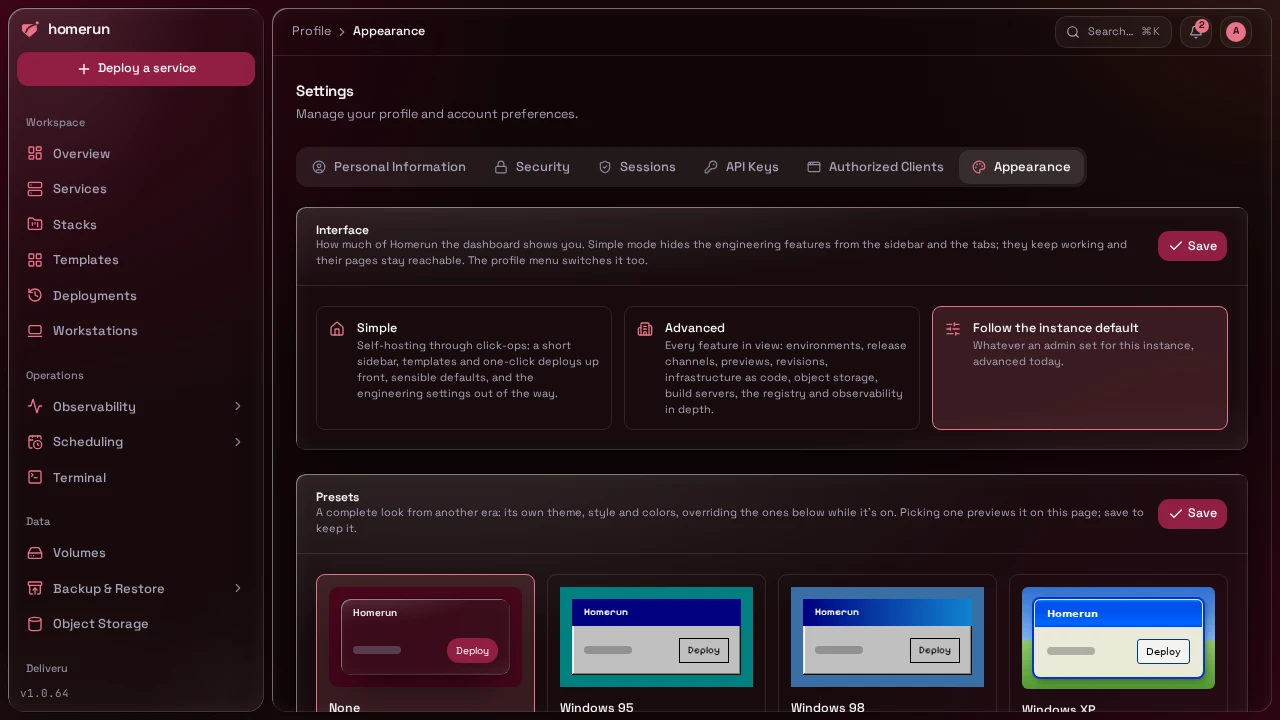The image size is (1280, 720).
Task: Click the Stacks sidebar icon
Action: [x=35, y=224]
